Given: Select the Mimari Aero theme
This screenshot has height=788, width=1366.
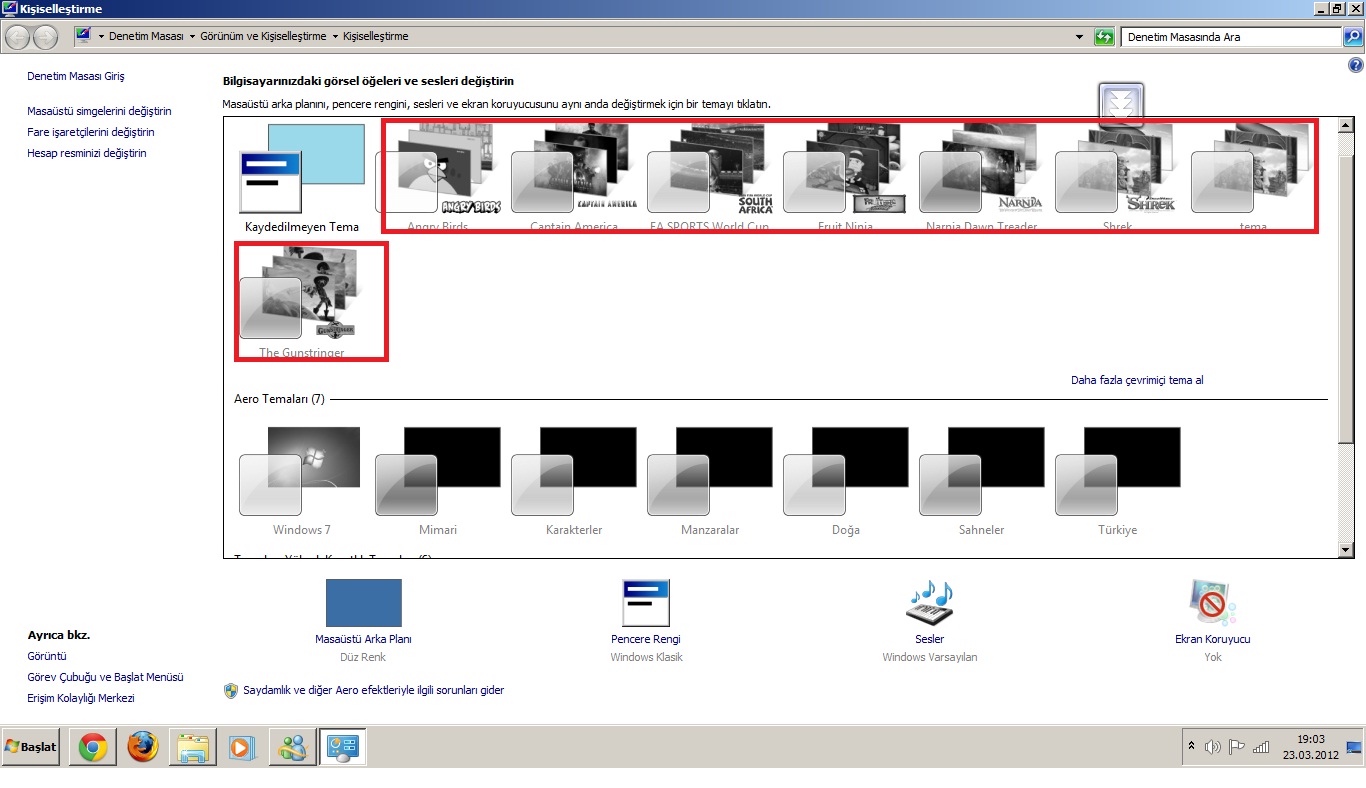Looking at the screenshot, I should [438, 481].
